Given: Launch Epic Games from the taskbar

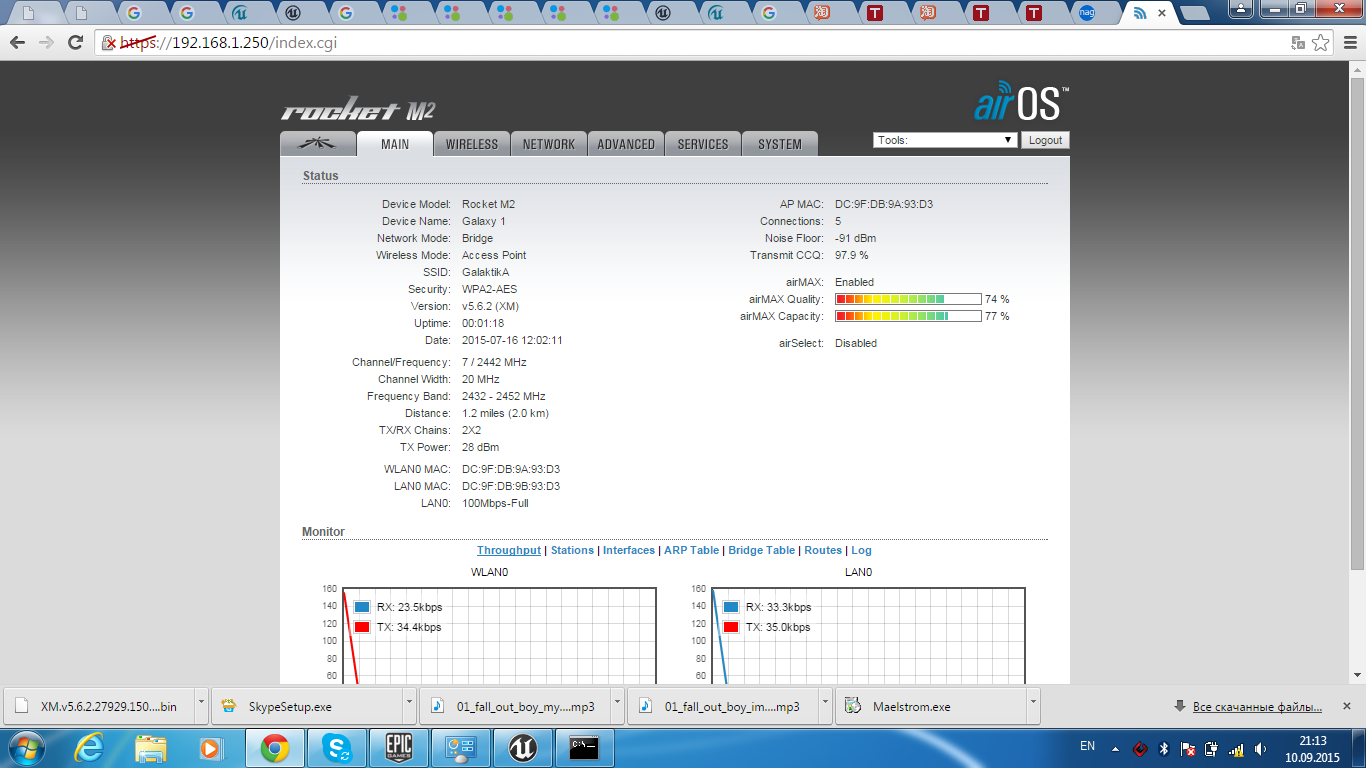Looking at the screenshot, I should [x=399, y=747].
